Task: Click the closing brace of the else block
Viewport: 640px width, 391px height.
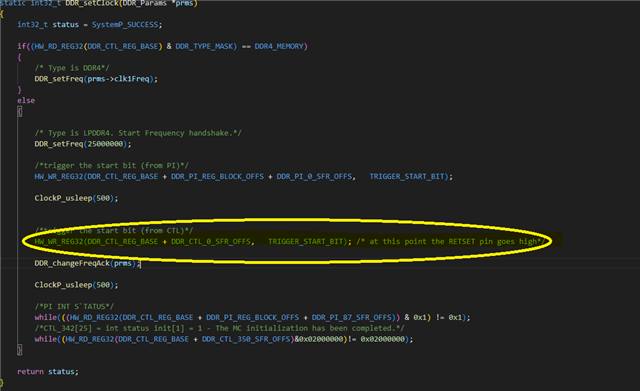Action: click(19, 350)
